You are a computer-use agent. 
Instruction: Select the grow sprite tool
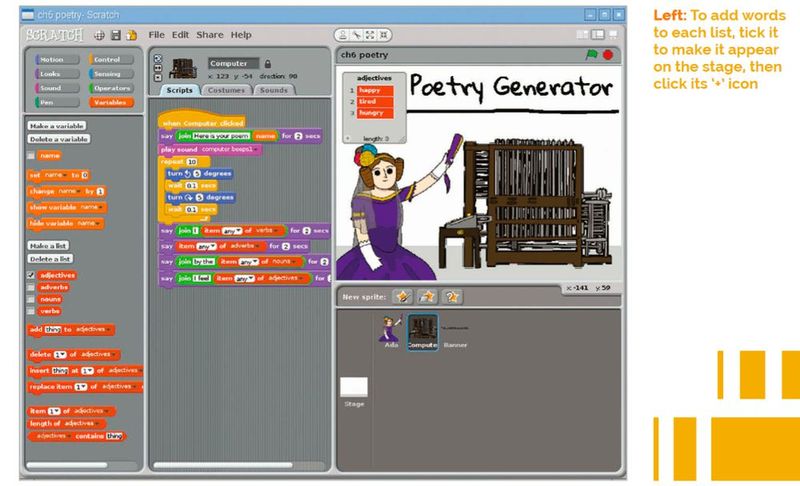click(x=370, y=35)
